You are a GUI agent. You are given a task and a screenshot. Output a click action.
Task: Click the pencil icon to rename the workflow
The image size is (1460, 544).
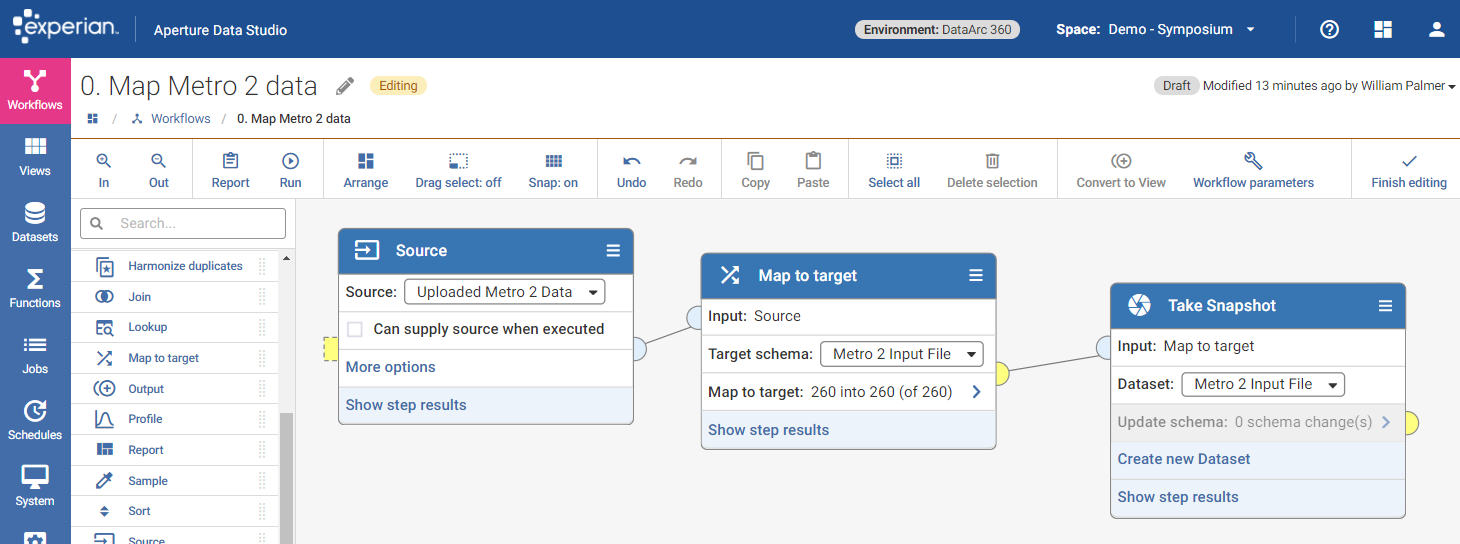tap(345, 86)
